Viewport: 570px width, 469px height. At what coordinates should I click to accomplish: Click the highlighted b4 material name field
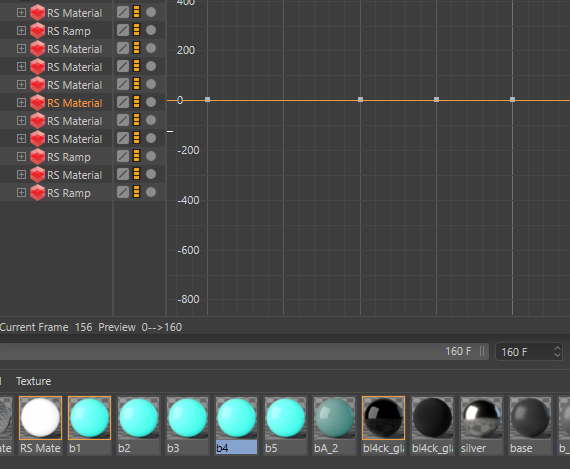click(236, 448)
